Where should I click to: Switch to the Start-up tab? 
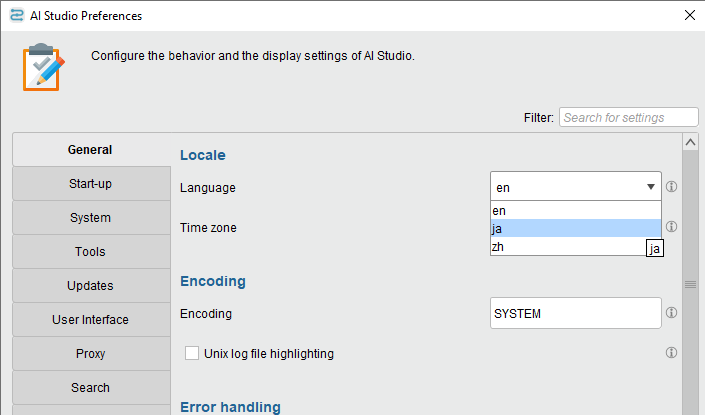pyautogui.click(x=91, y=183)
